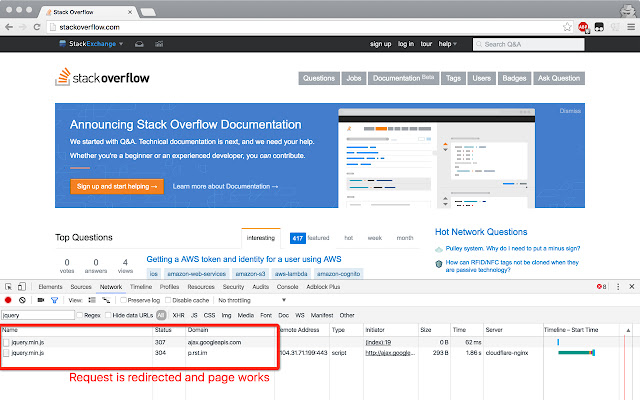The height and width of the screenshot is (400, 640).
Task: Open the Stack Exchange inbox icon
Action: (x=139, y=44)
